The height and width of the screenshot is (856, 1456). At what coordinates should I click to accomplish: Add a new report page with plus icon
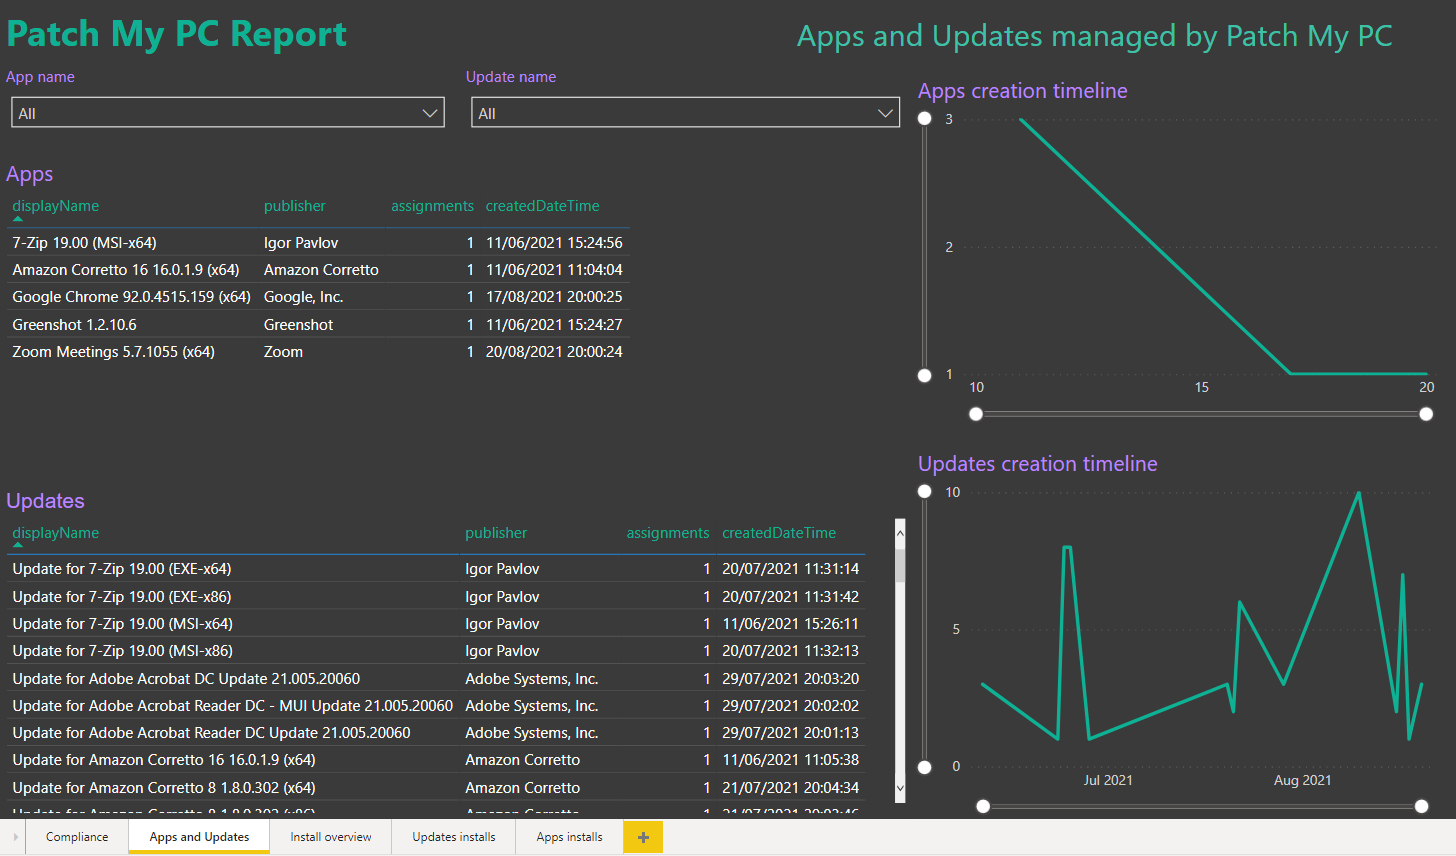coord(643,837)
